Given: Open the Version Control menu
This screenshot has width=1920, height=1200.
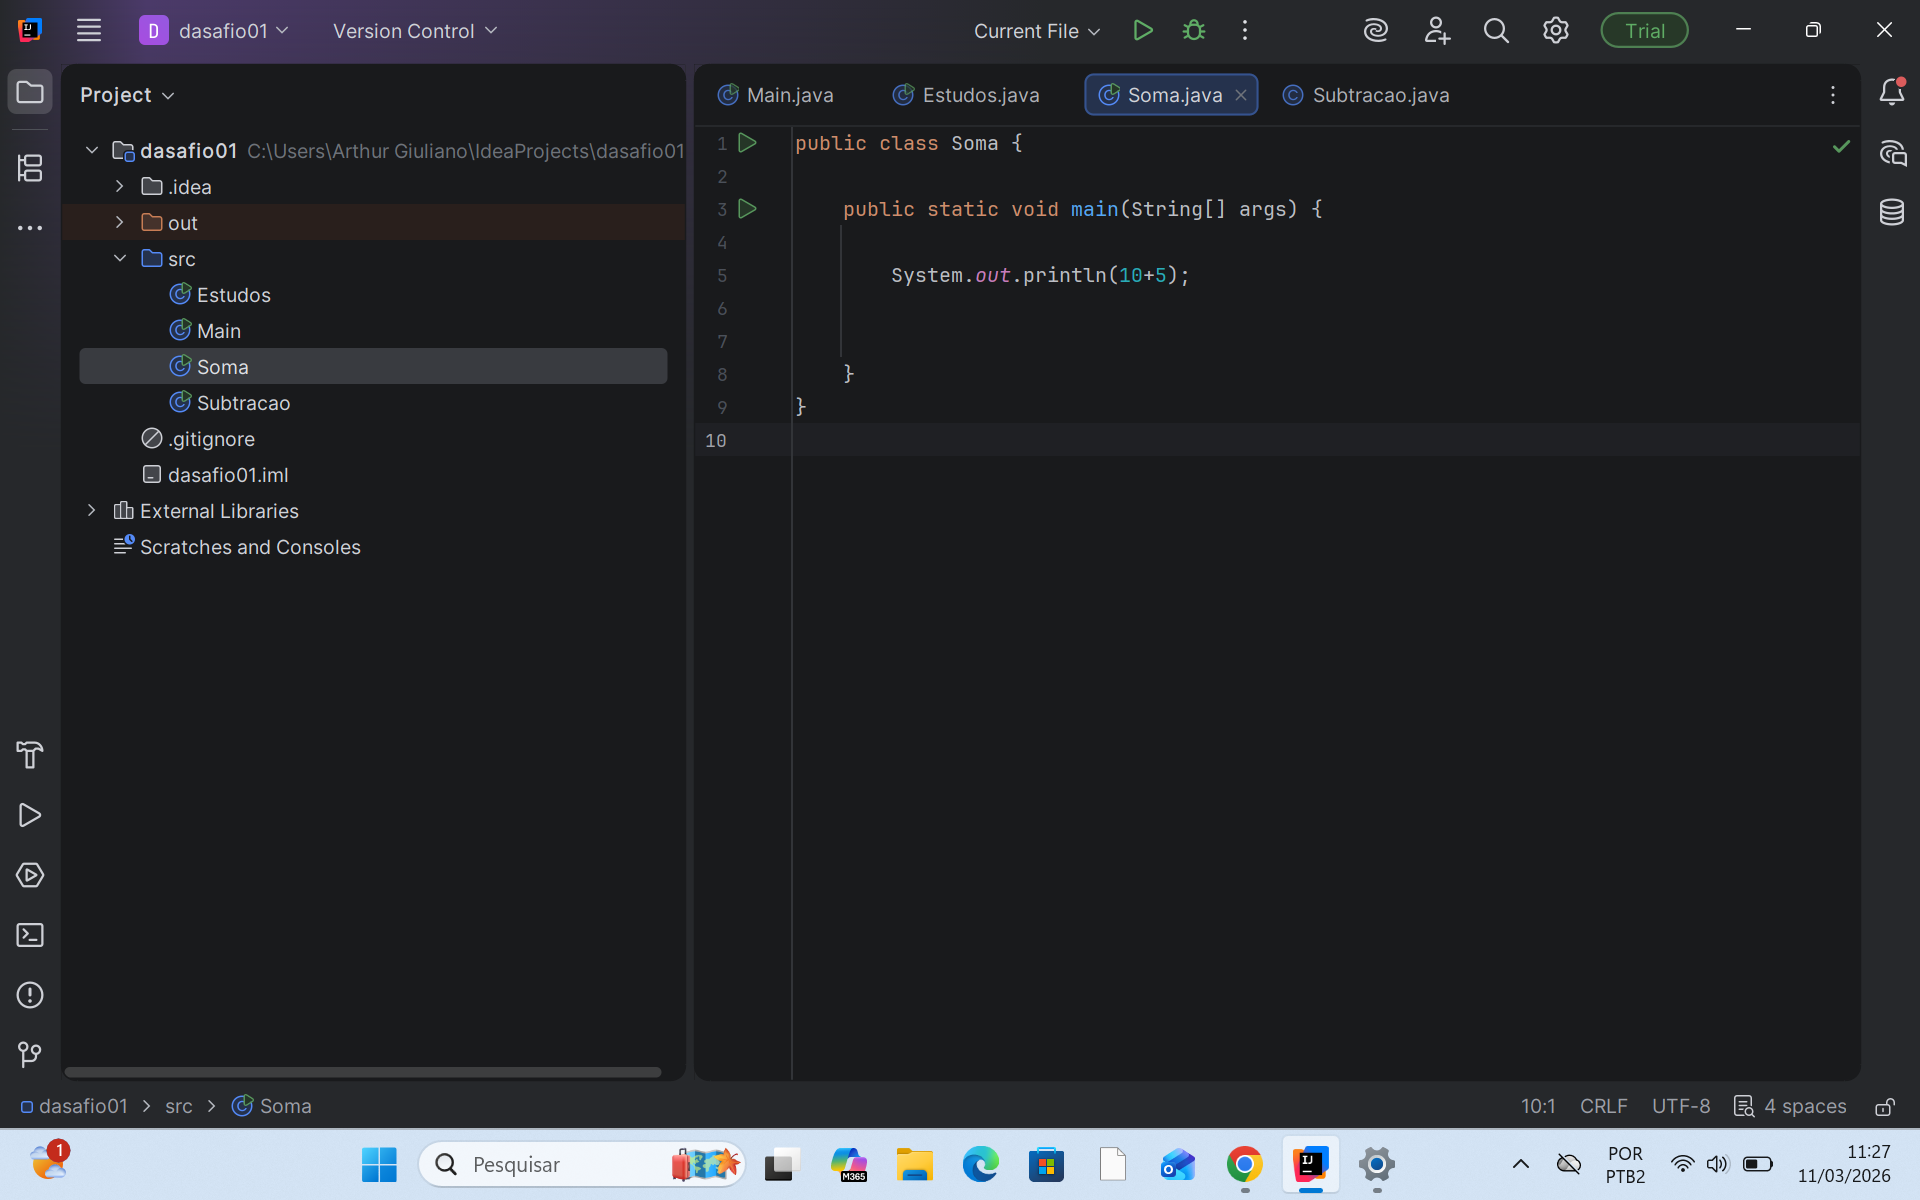Looking at the screenshot, I should (414, 31).
